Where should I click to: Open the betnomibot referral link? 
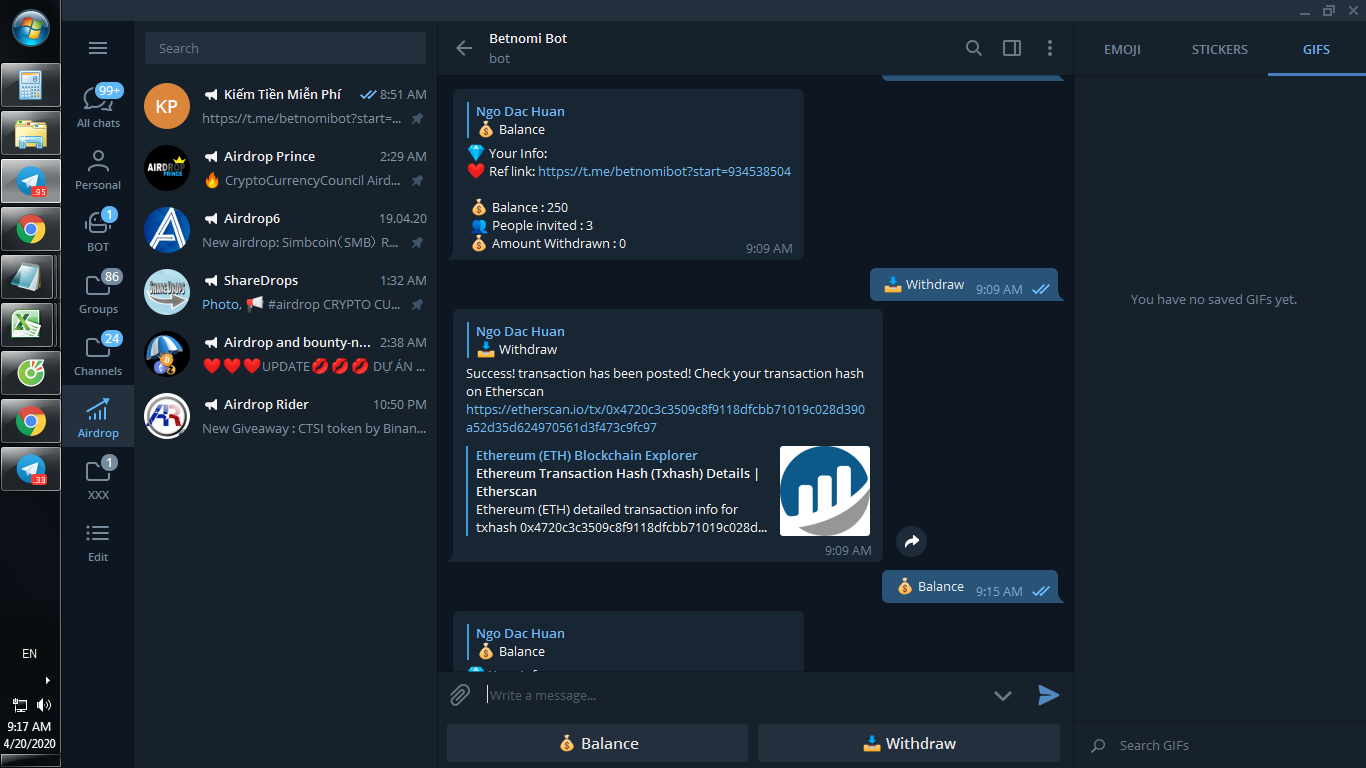tap(664, 171)
